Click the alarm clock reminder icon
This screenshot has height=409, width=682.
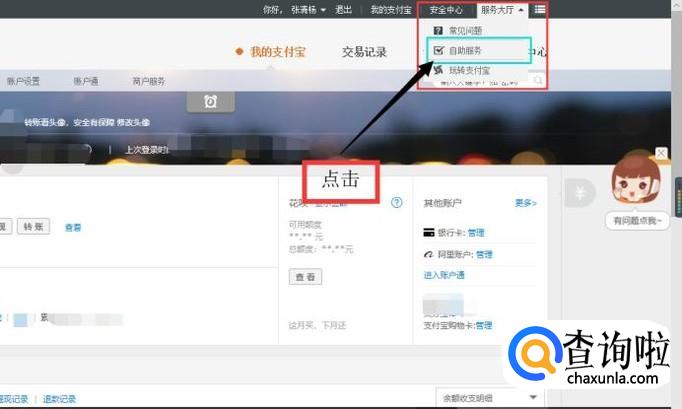click(x=211, y=102)
